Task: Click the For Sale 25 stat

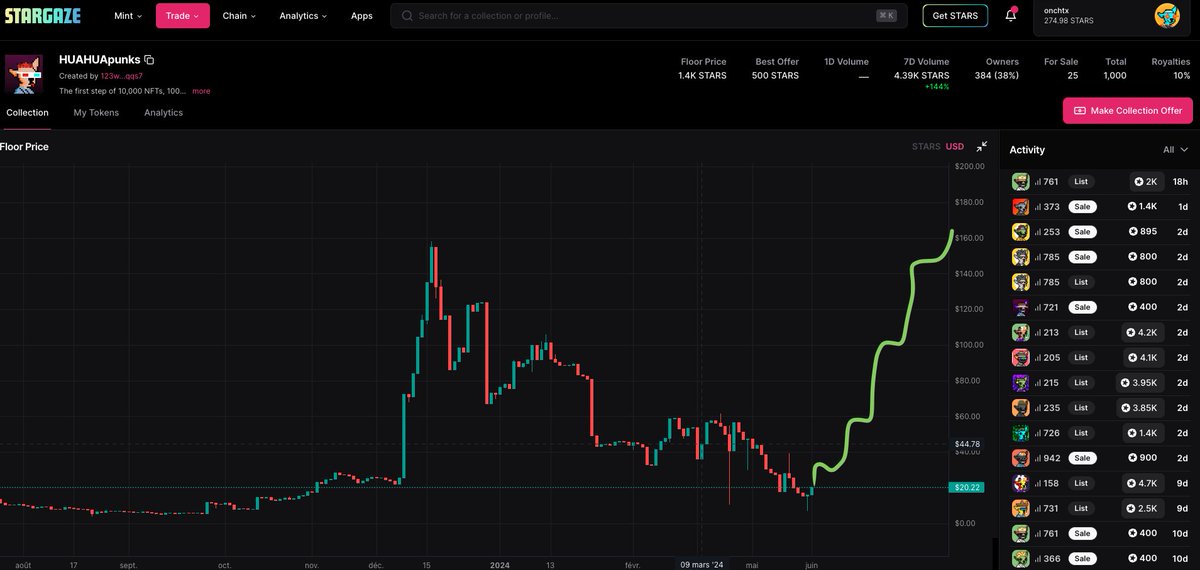Action: click(x=1061, y=69)
